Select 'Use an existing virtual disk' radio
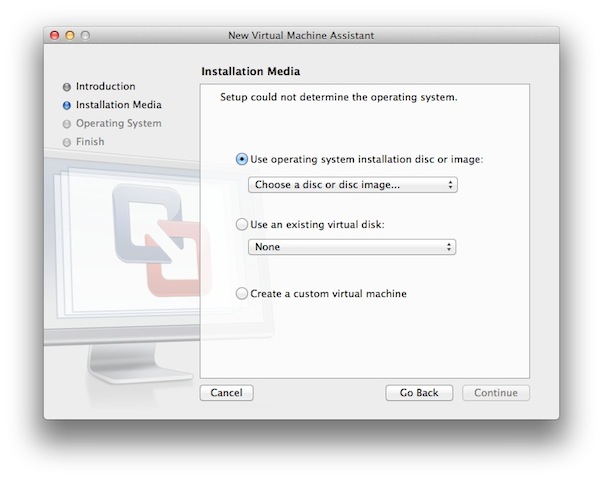 tap(242, 224)
